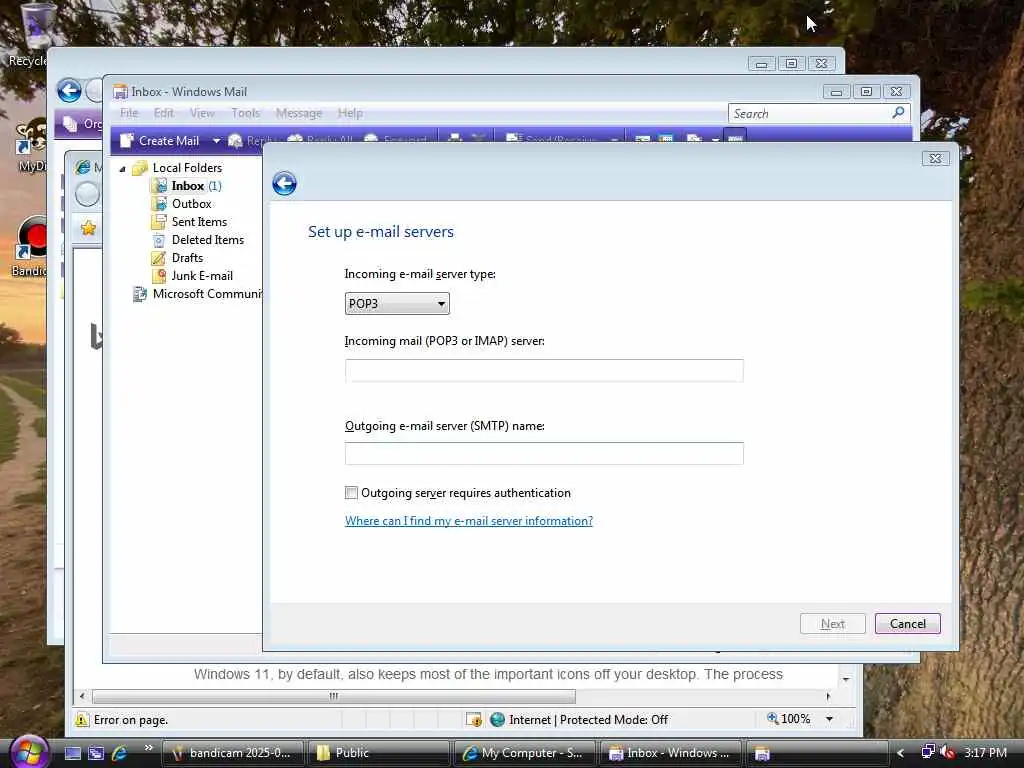This screenshot has width=1024, height=768.
Task: Click the Deleted Items recycle icon
Action: tap(159, 240)
